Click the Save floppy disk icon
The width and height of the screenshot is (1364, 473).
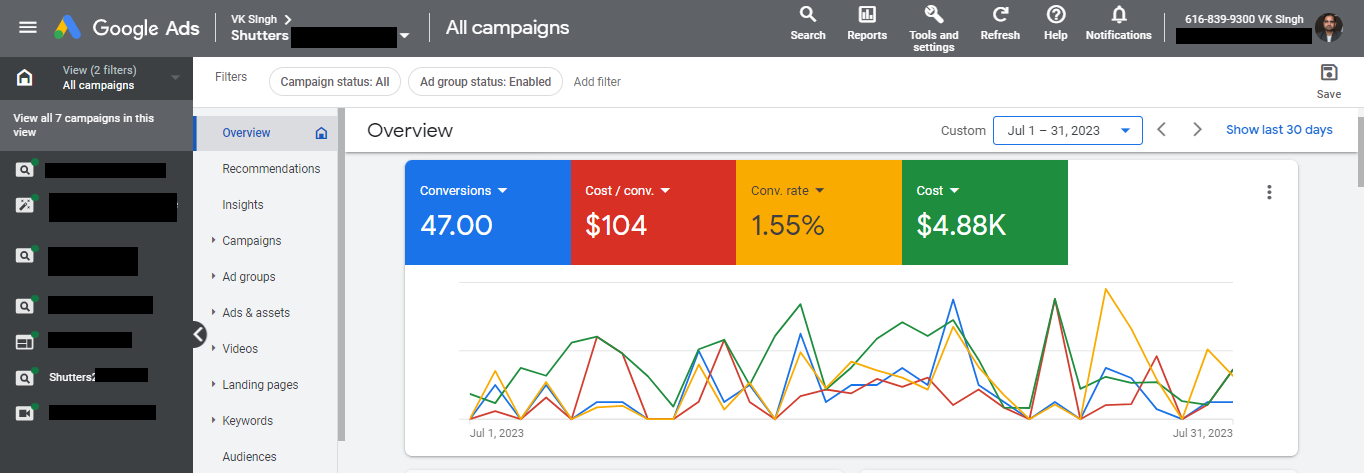click(1329, 73)
